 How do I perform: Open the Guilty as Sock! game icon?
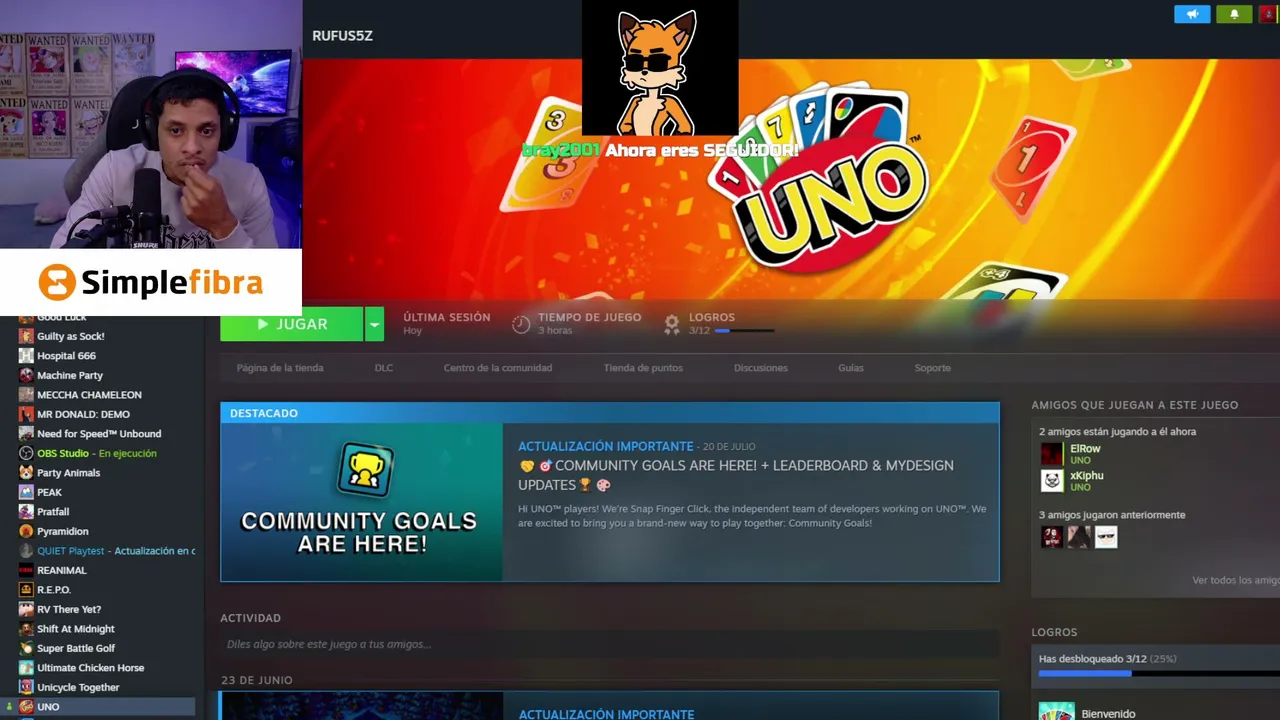tap(26, 336)
